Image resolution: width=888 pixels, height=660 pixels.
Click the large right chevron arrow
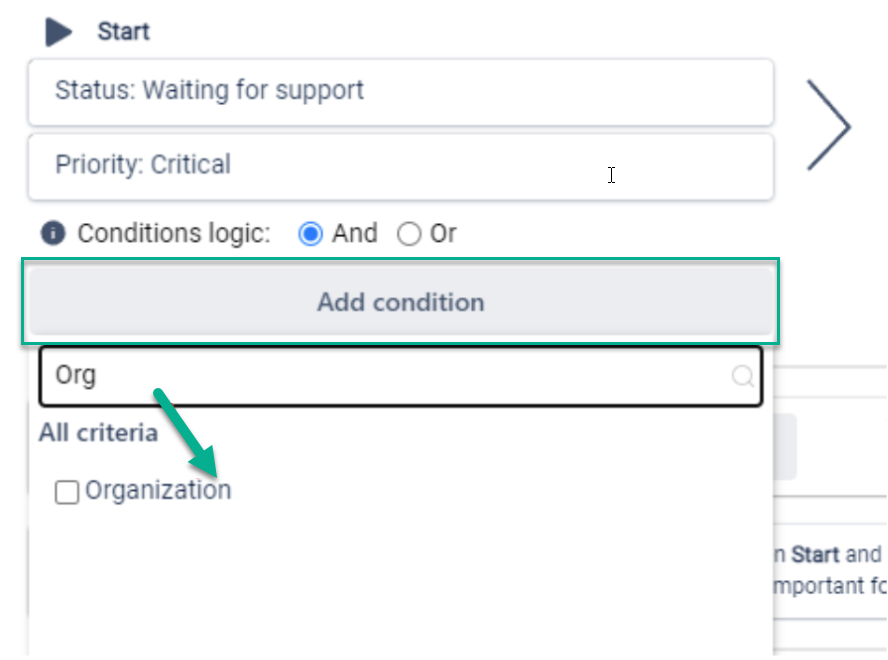coord(828,126)
